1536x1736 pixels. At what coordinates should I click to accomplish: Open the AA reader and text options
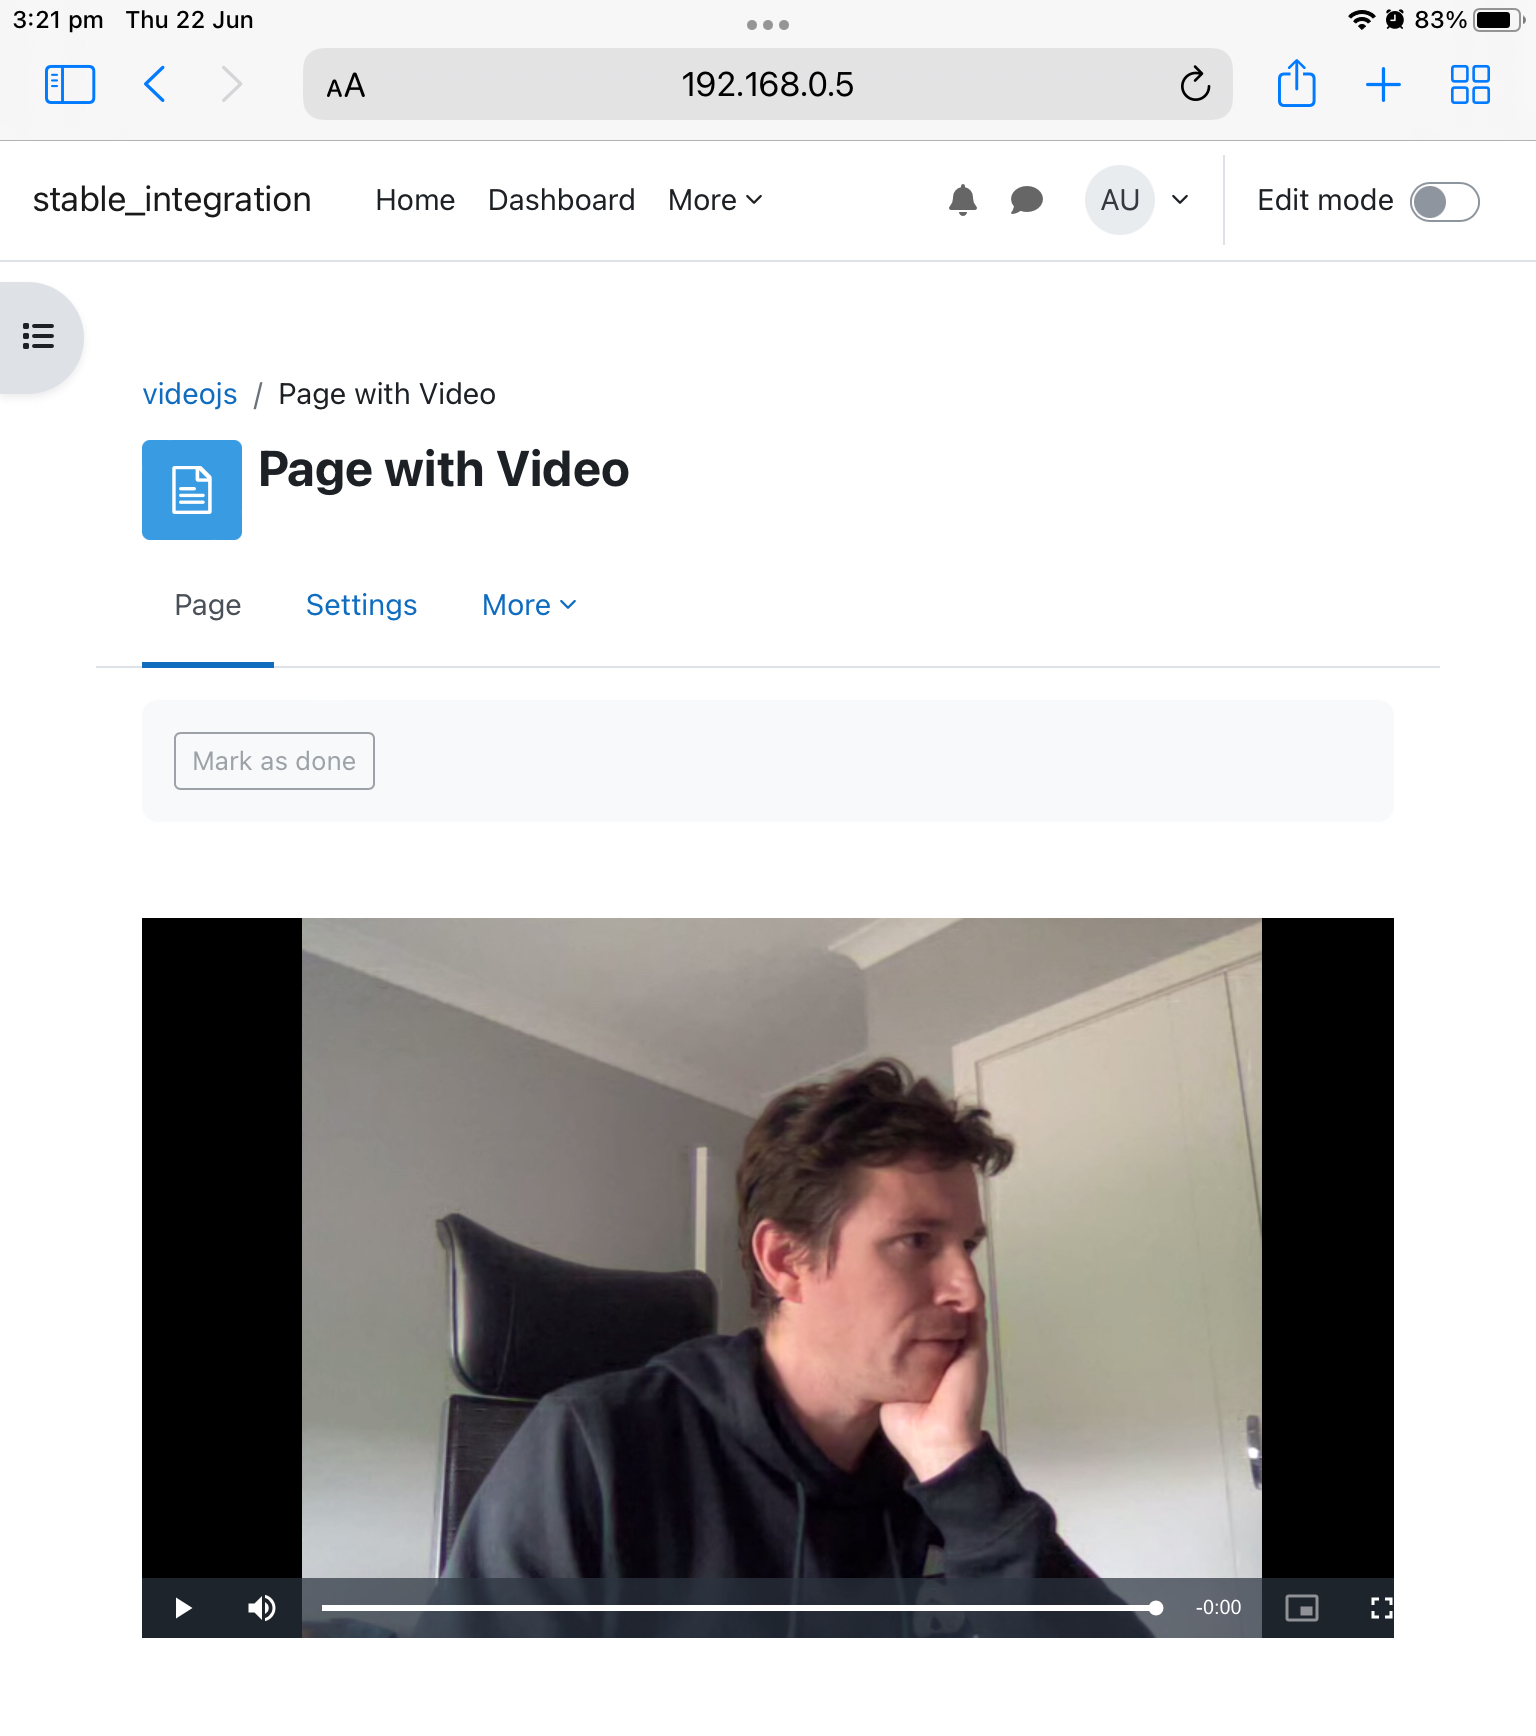pos(346,86)
